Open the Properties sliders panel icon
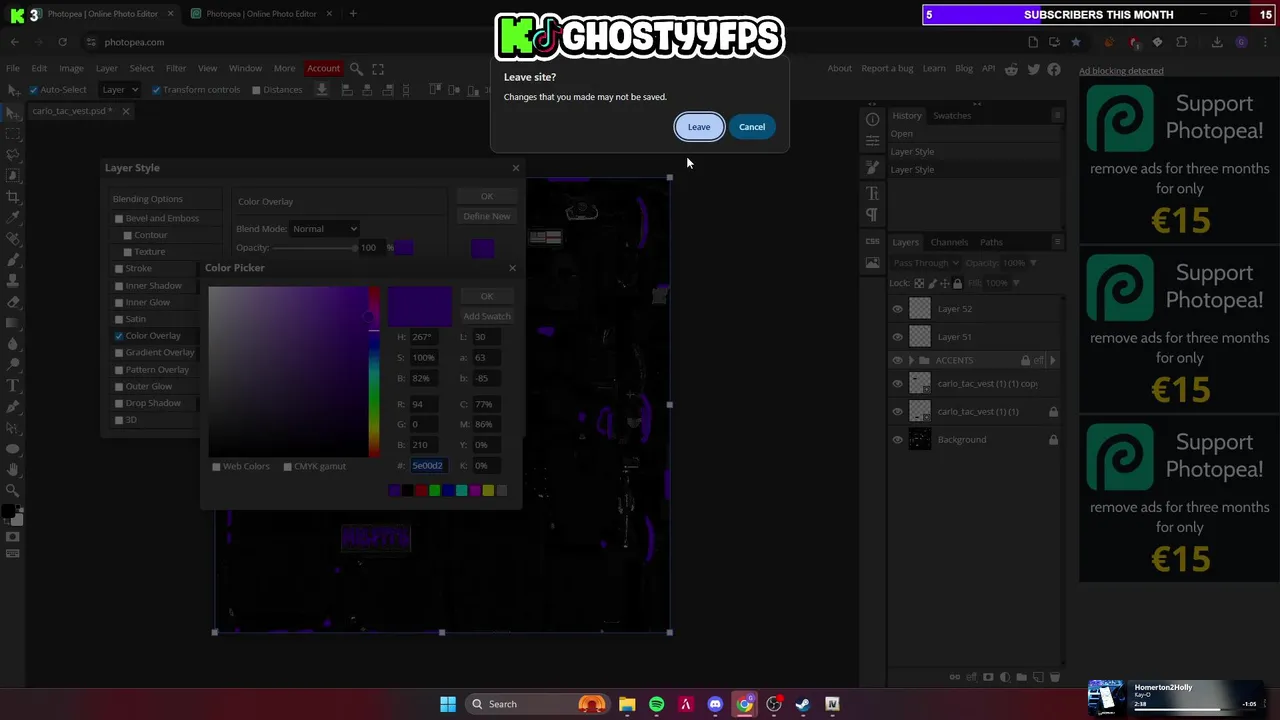This screenshot has height=720, width=1280. [x=872, y=141]
